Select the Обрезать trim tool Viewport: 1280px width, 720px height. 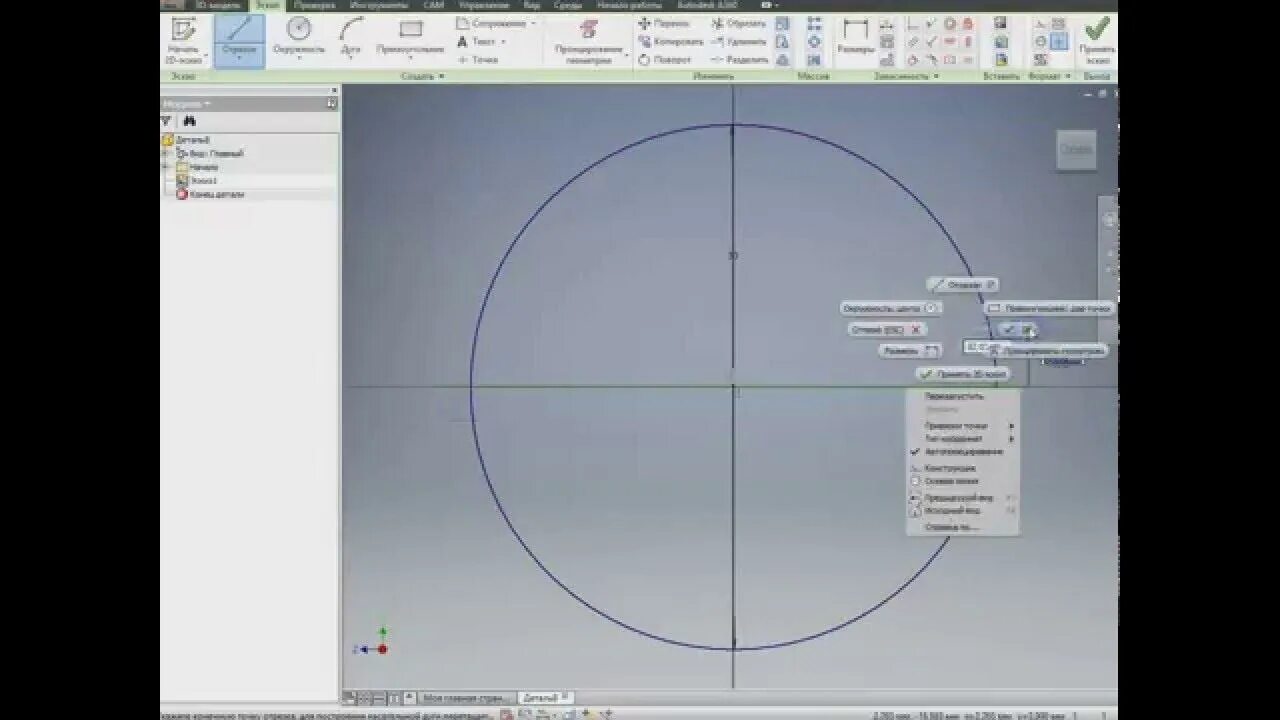click(x=739, y=23)
